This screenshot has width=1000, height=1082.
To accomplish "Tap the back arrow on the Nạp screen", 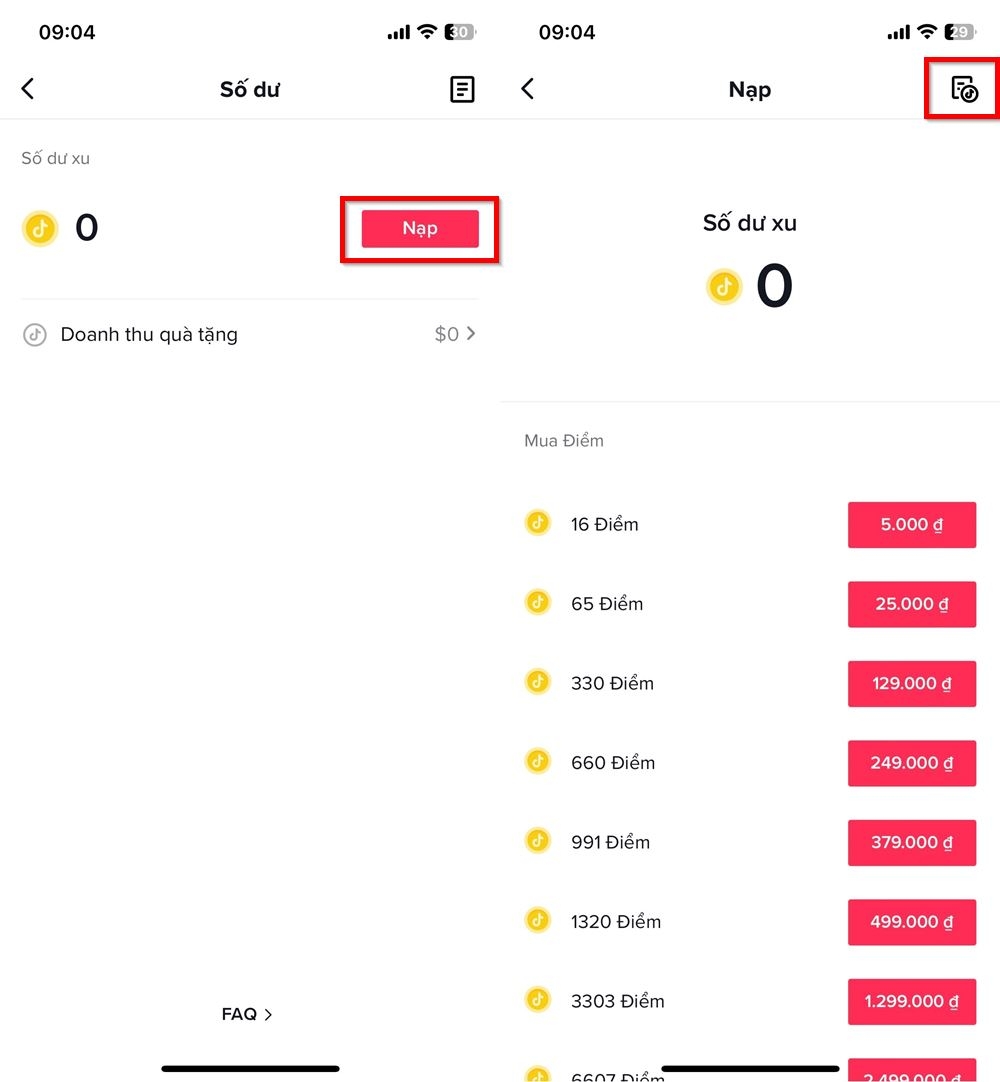I will pos(527,88).
